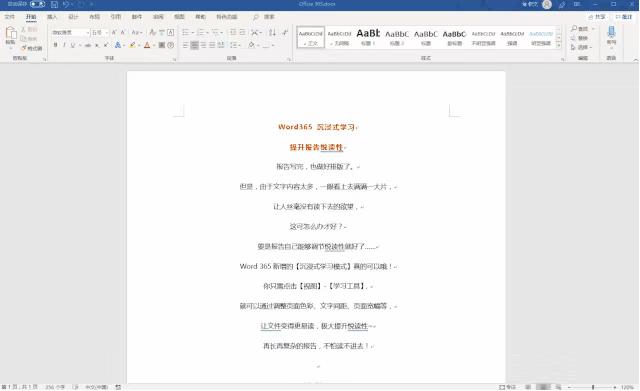Click the Select button in editing group
This screenshot has width=640, height=391.
(x=581, y=47)
